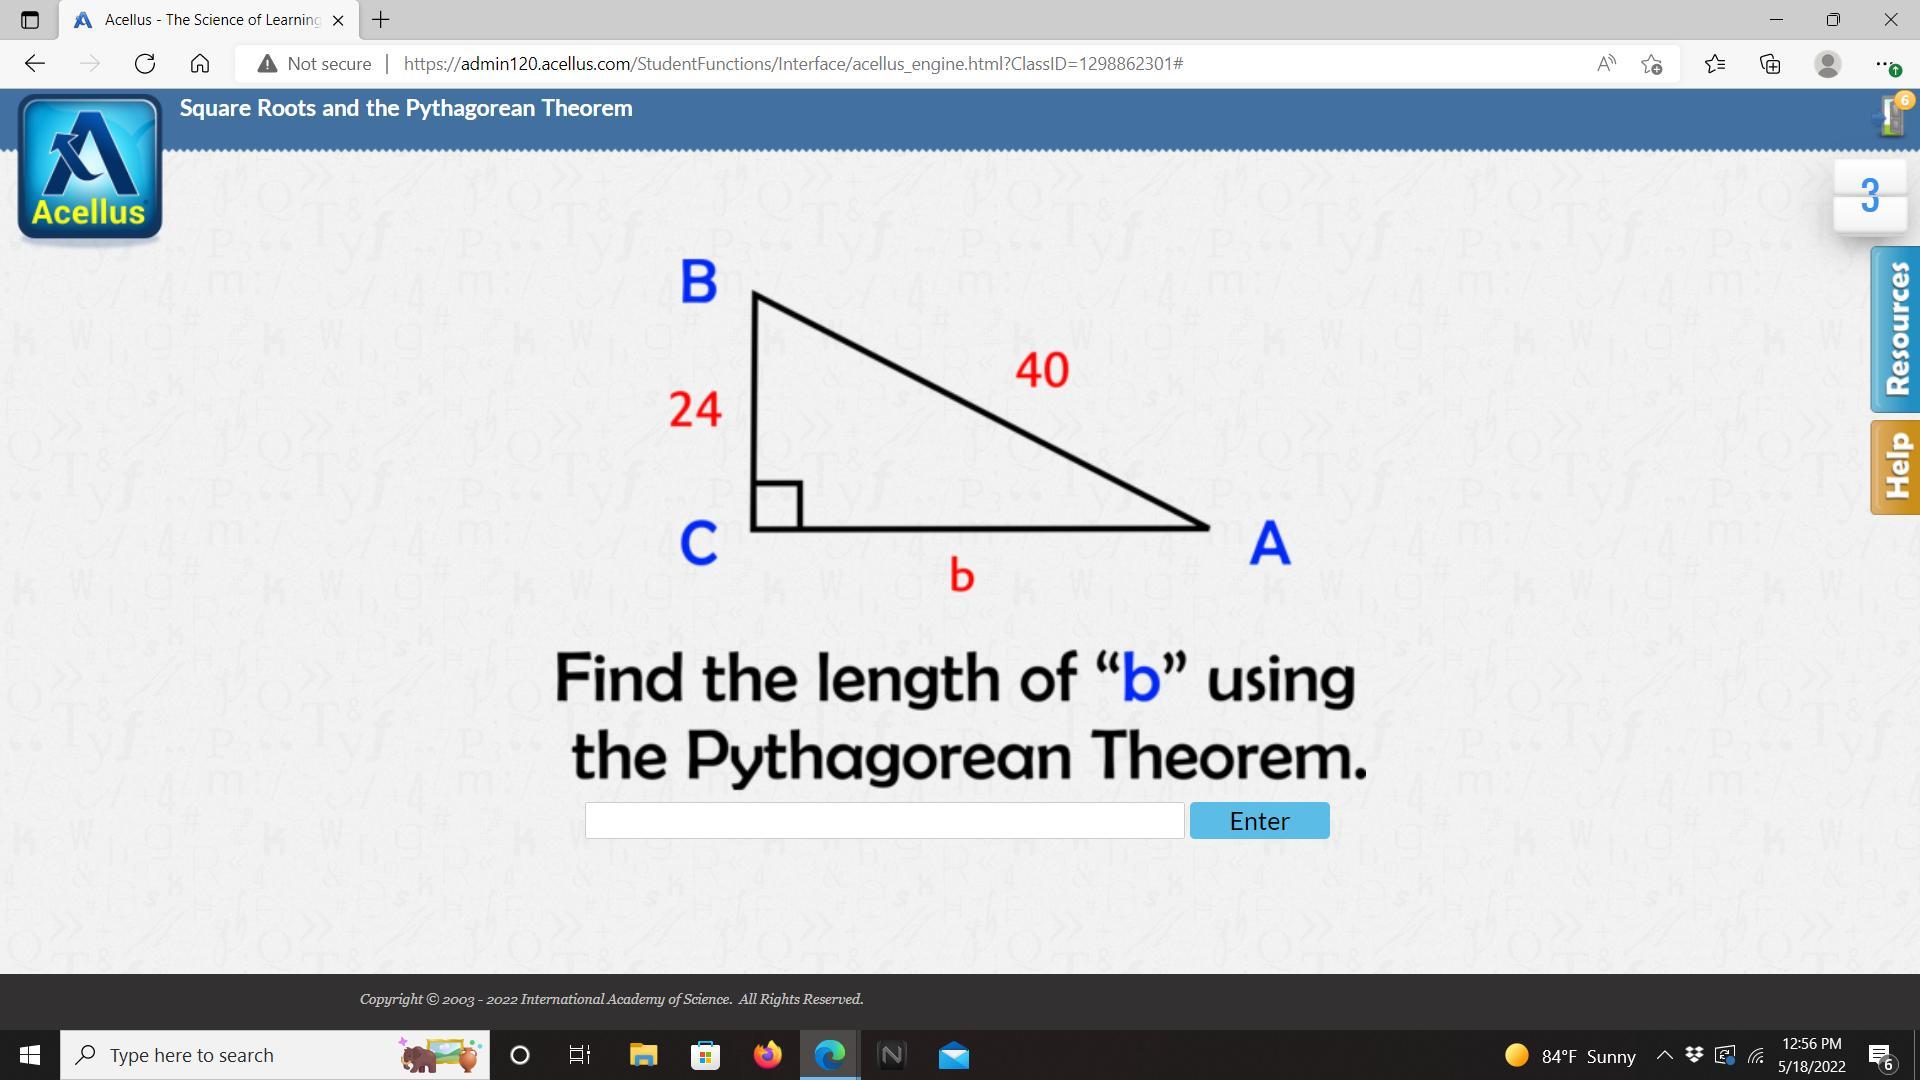Open the Settings and more menu
The image size is (1920, 1080).
(1883, 64)
